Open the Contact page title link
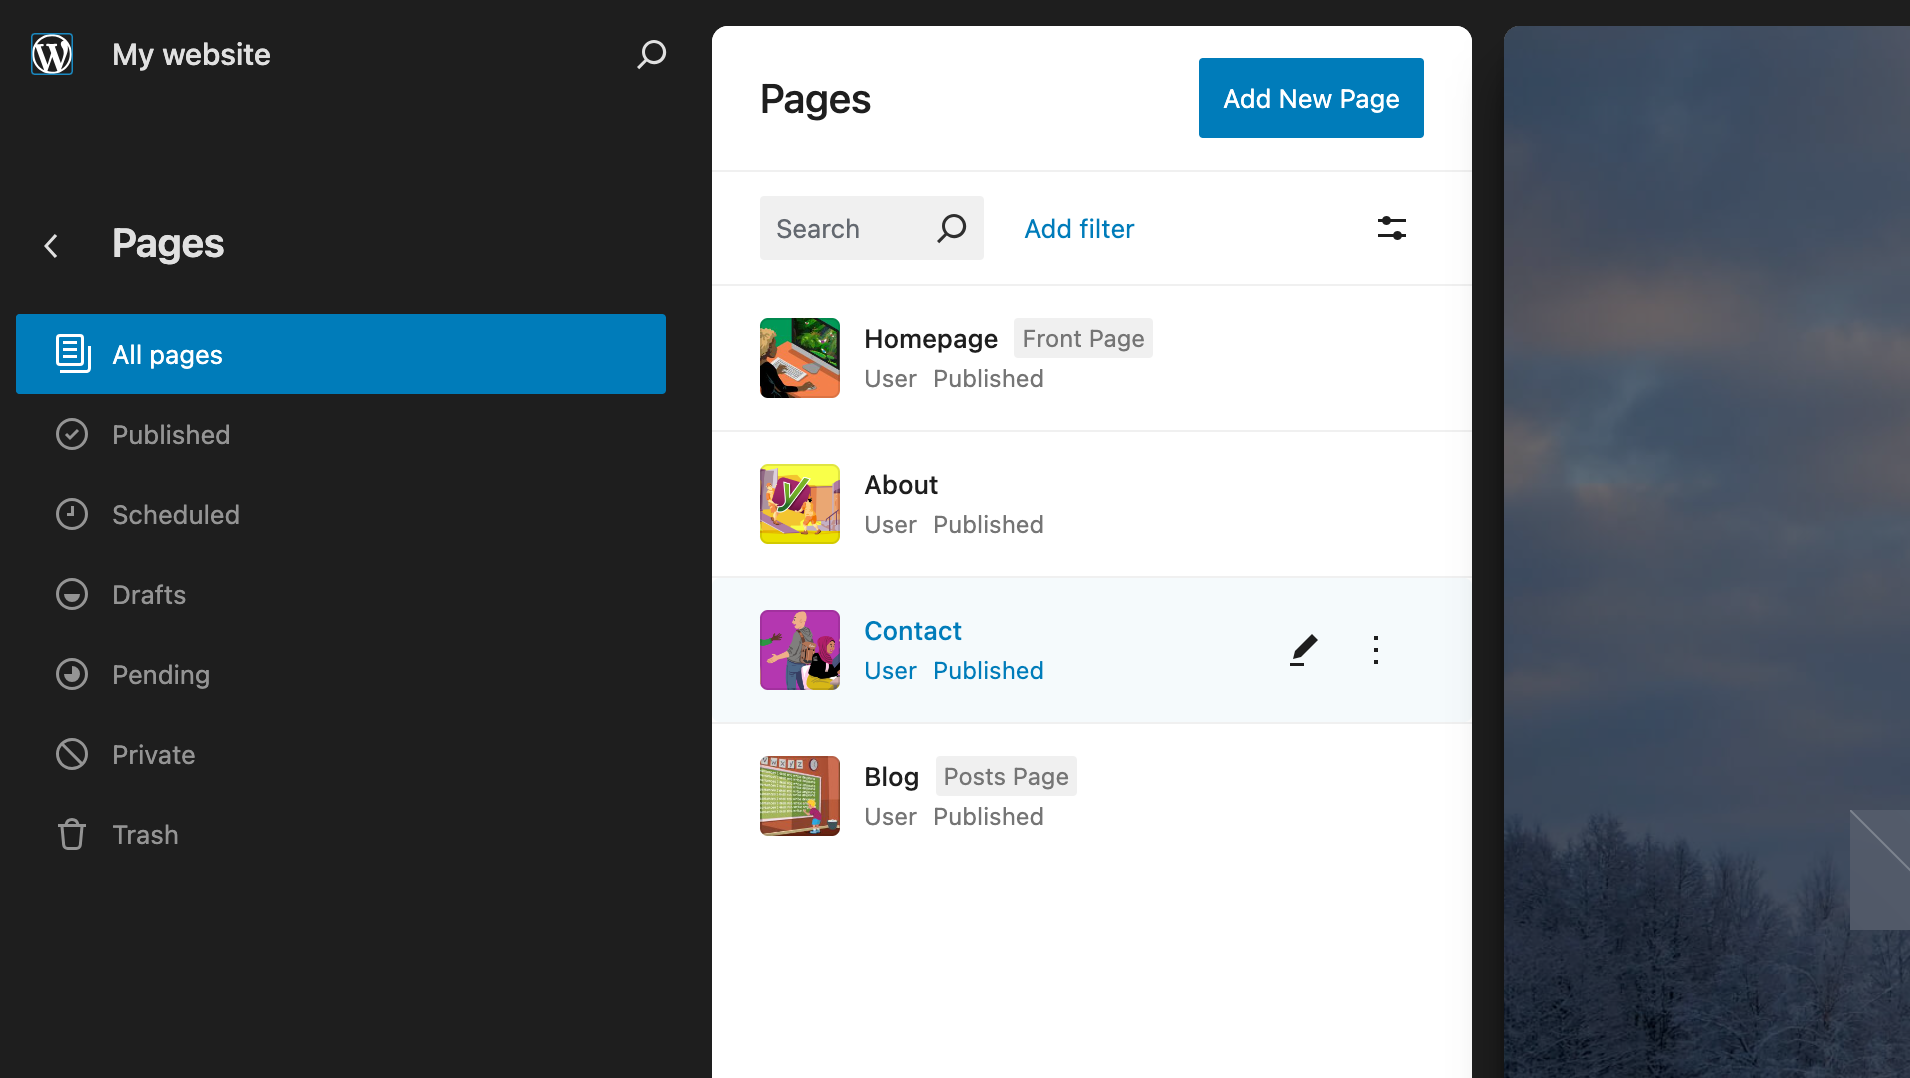The width and height of the screenshot is (1910, 1078). (x=913, y=631)
